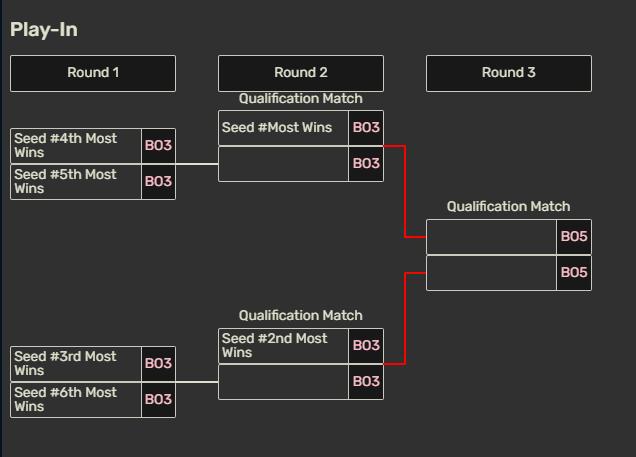
Task: Click the Seed #5th Most Wins team slot
Action: (x=76, y=182)
